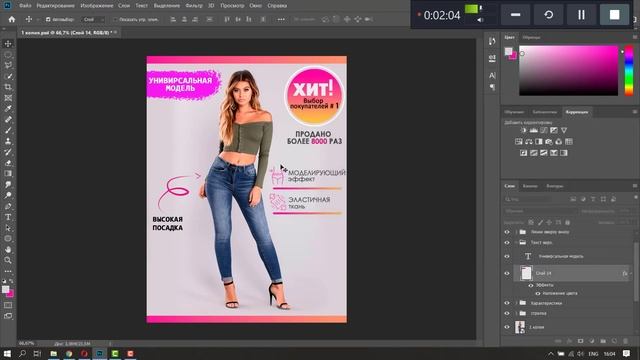This screenshot has width=640, height=360.
Task: Switch to the 'Образцы' tab
Action: click(531, 38)
